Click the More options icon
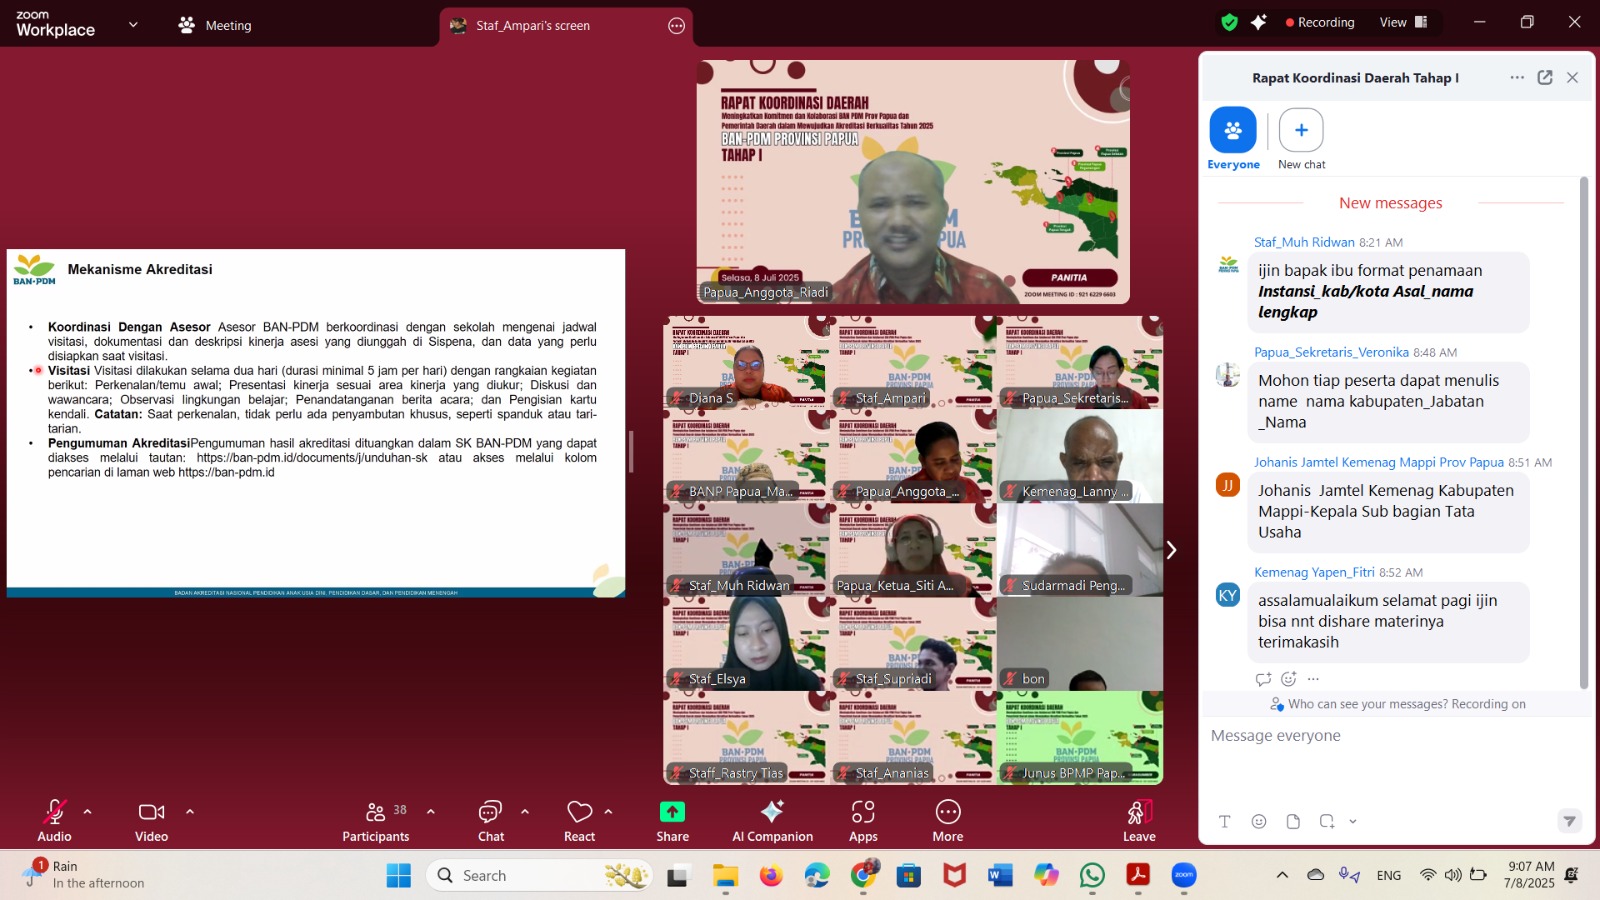The image size is (1600, 900). [948, 812]
